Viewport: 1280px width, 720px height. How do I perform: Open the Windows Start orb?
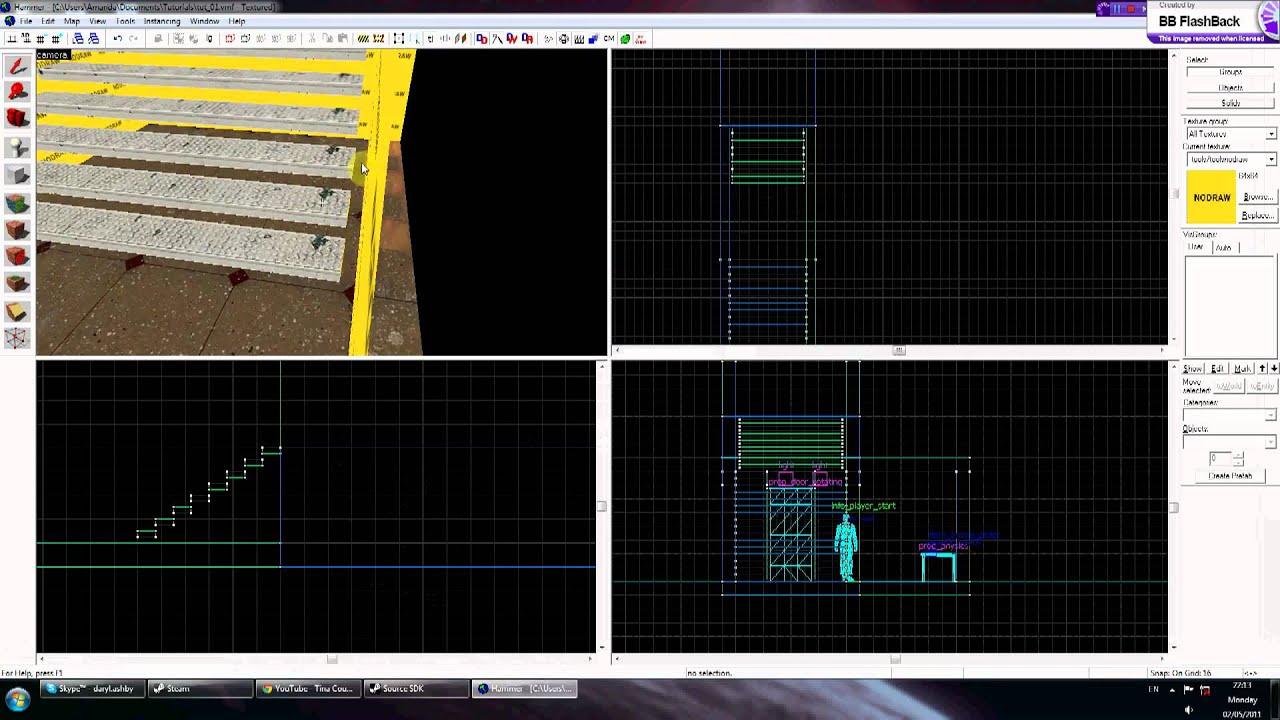tap(17, 699)
